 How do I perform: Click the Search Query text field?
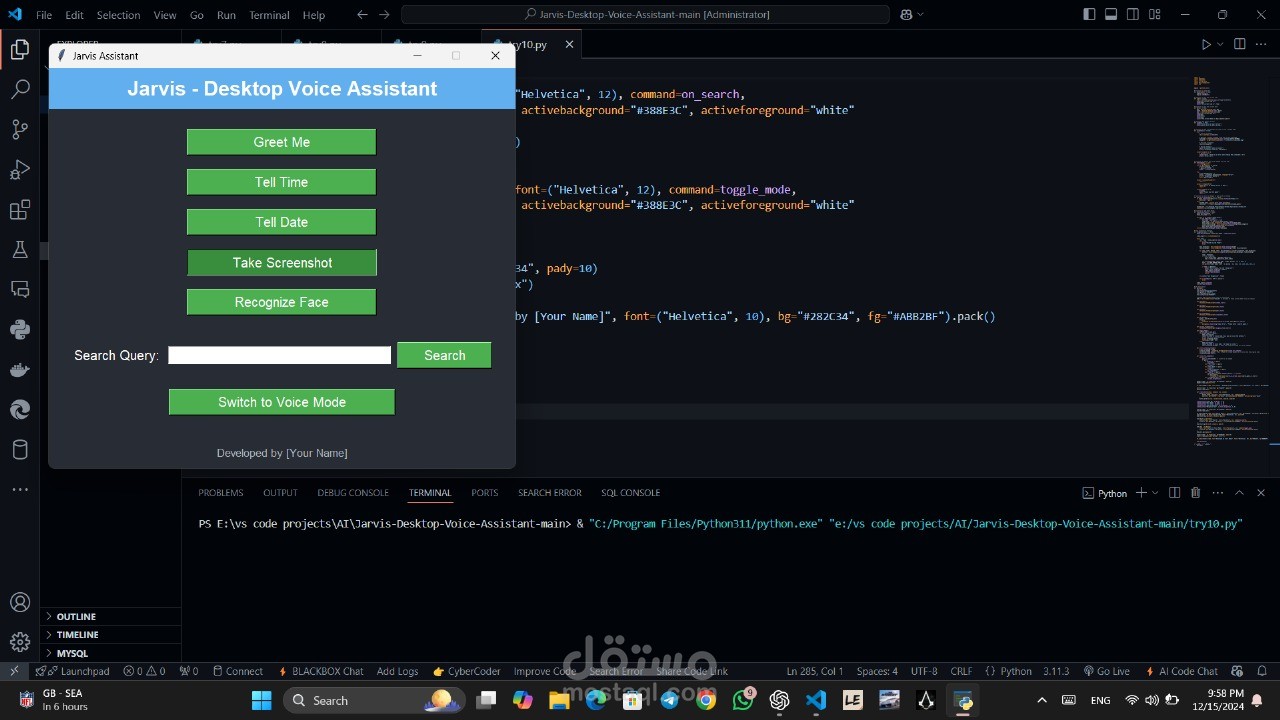point(279,355)
